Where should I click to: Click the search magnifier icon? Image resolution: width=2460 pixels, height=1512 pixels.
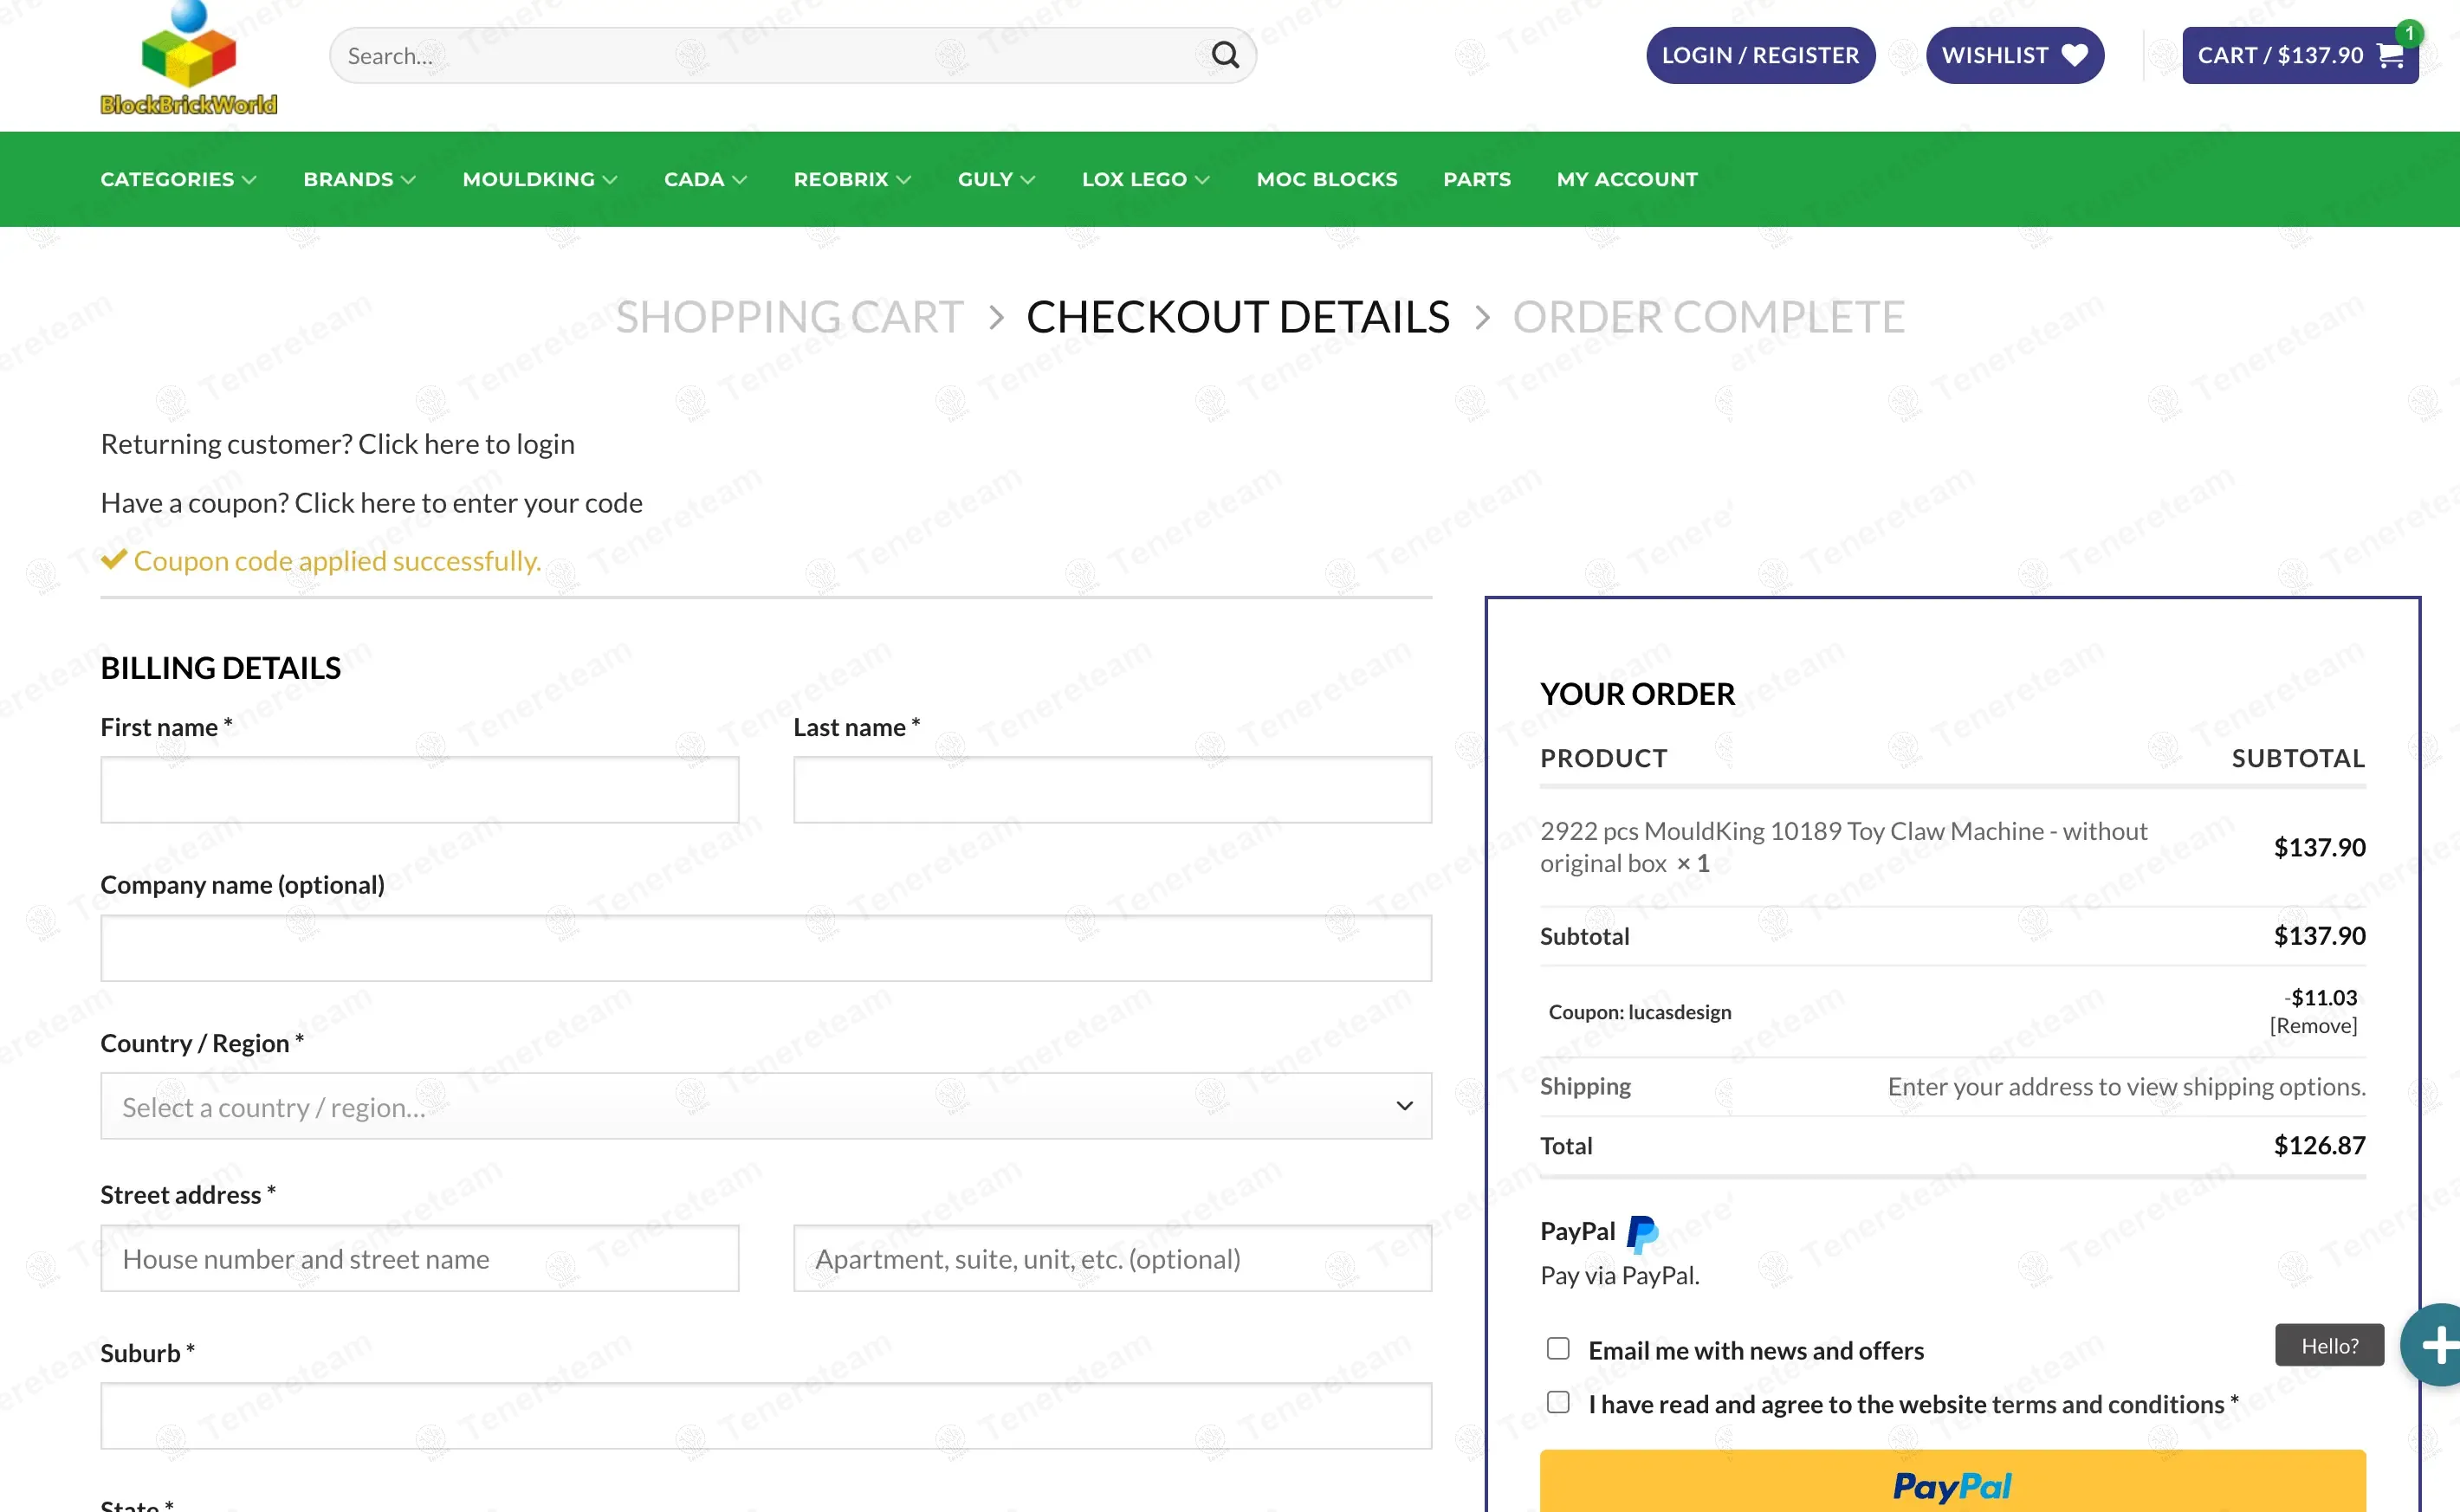pyautogui.click(x=1225, y=55)
